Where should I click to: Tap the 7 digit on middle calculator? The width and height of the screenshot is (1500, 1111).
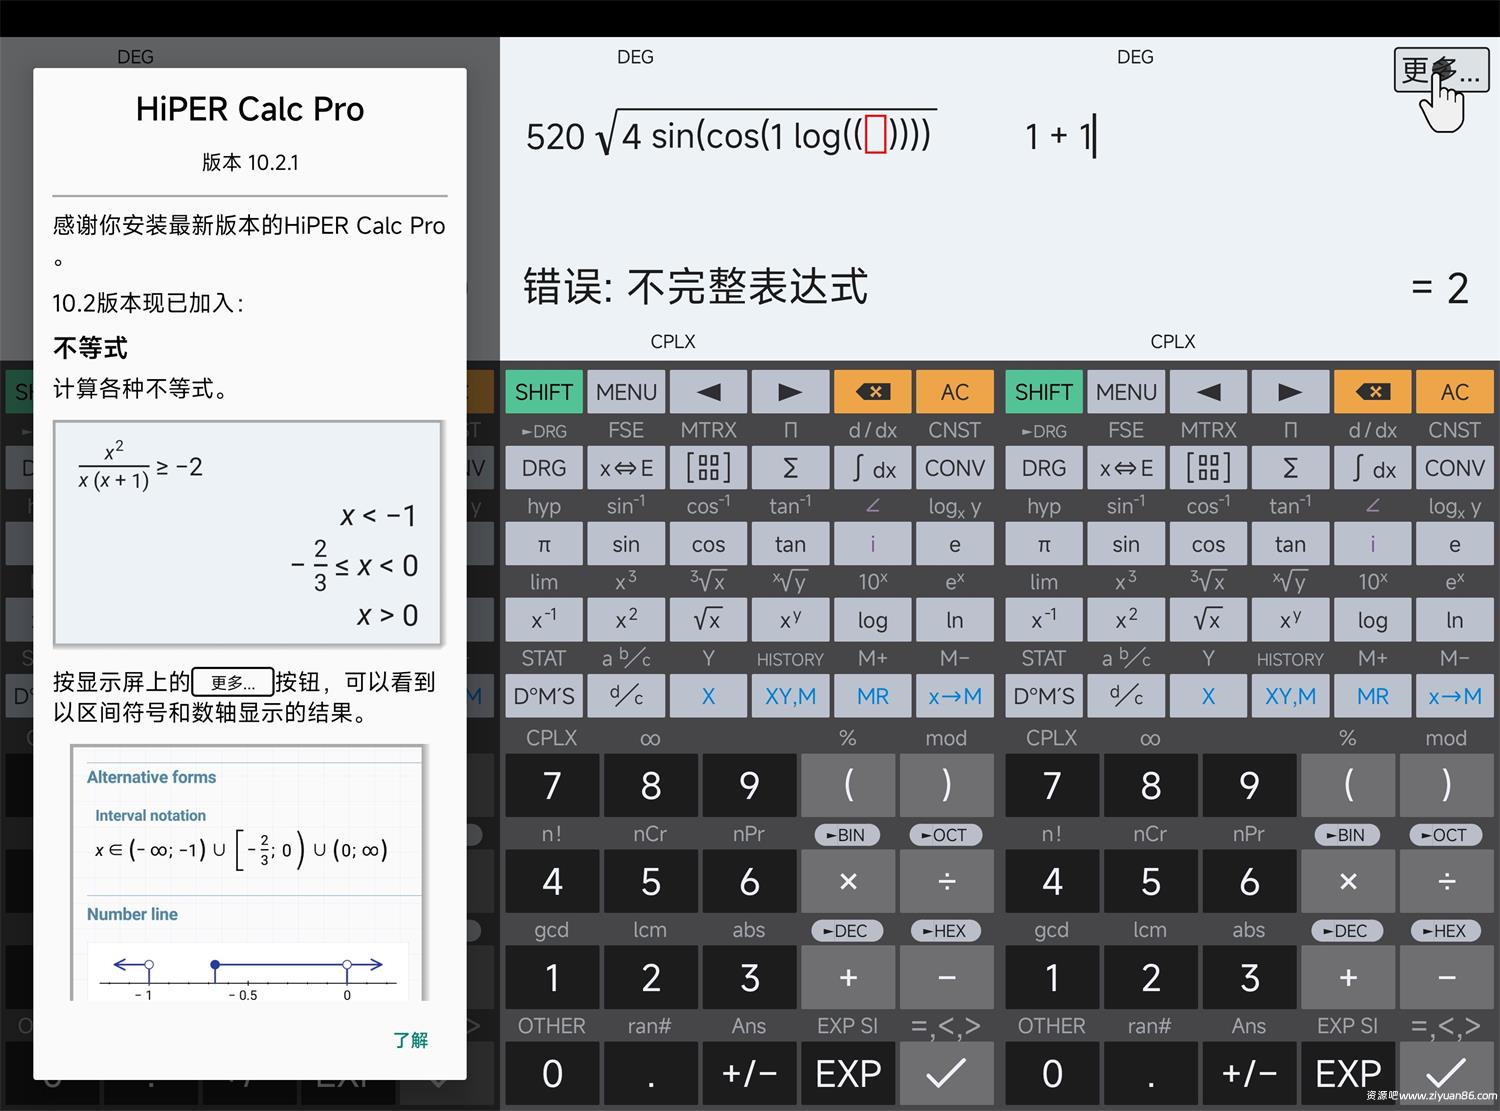coord(552,786)
